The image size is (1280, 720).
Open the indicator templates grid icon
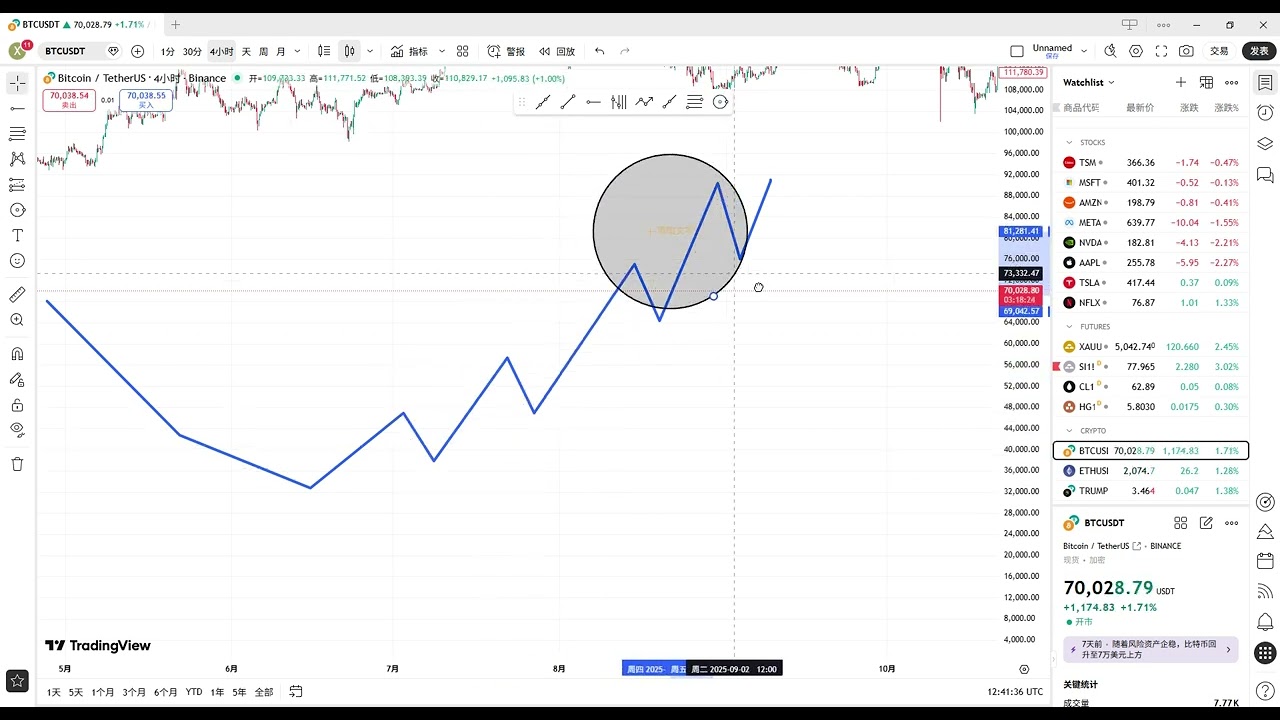click(x=463, y=51)
